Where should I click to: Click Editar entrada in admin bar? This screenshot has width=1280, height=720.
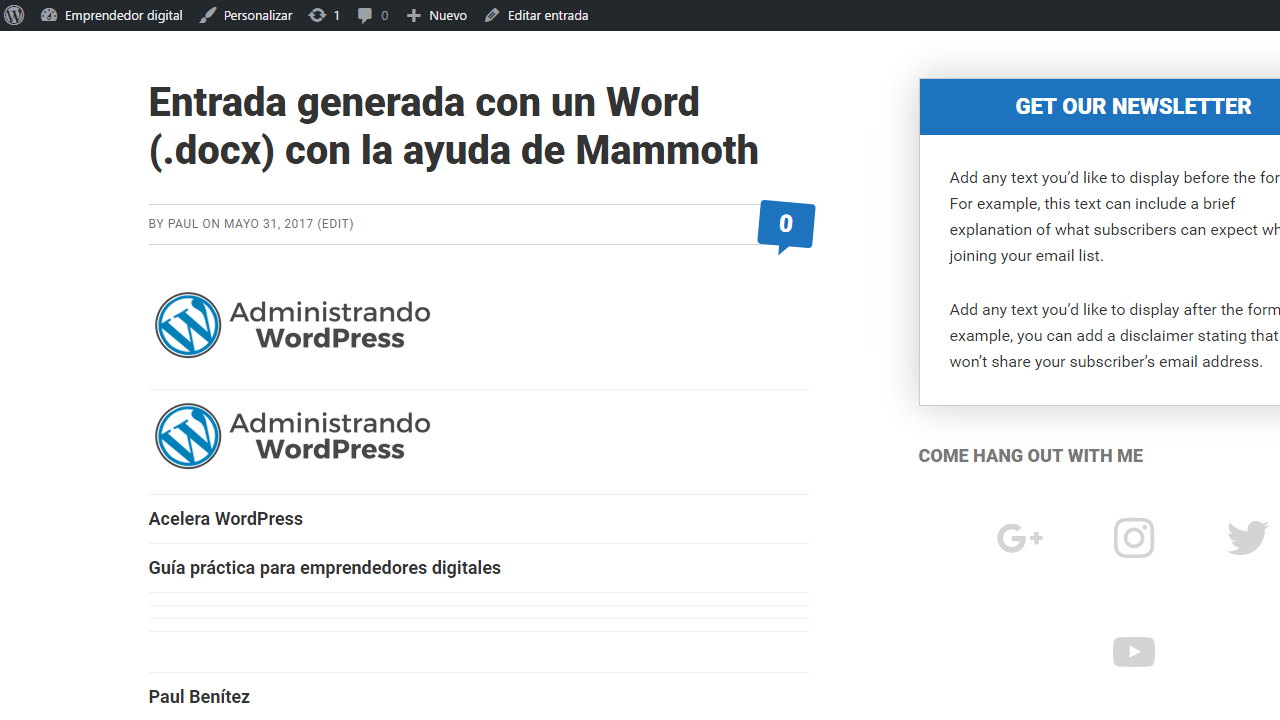pyautogui.click(x=536, y=15)
